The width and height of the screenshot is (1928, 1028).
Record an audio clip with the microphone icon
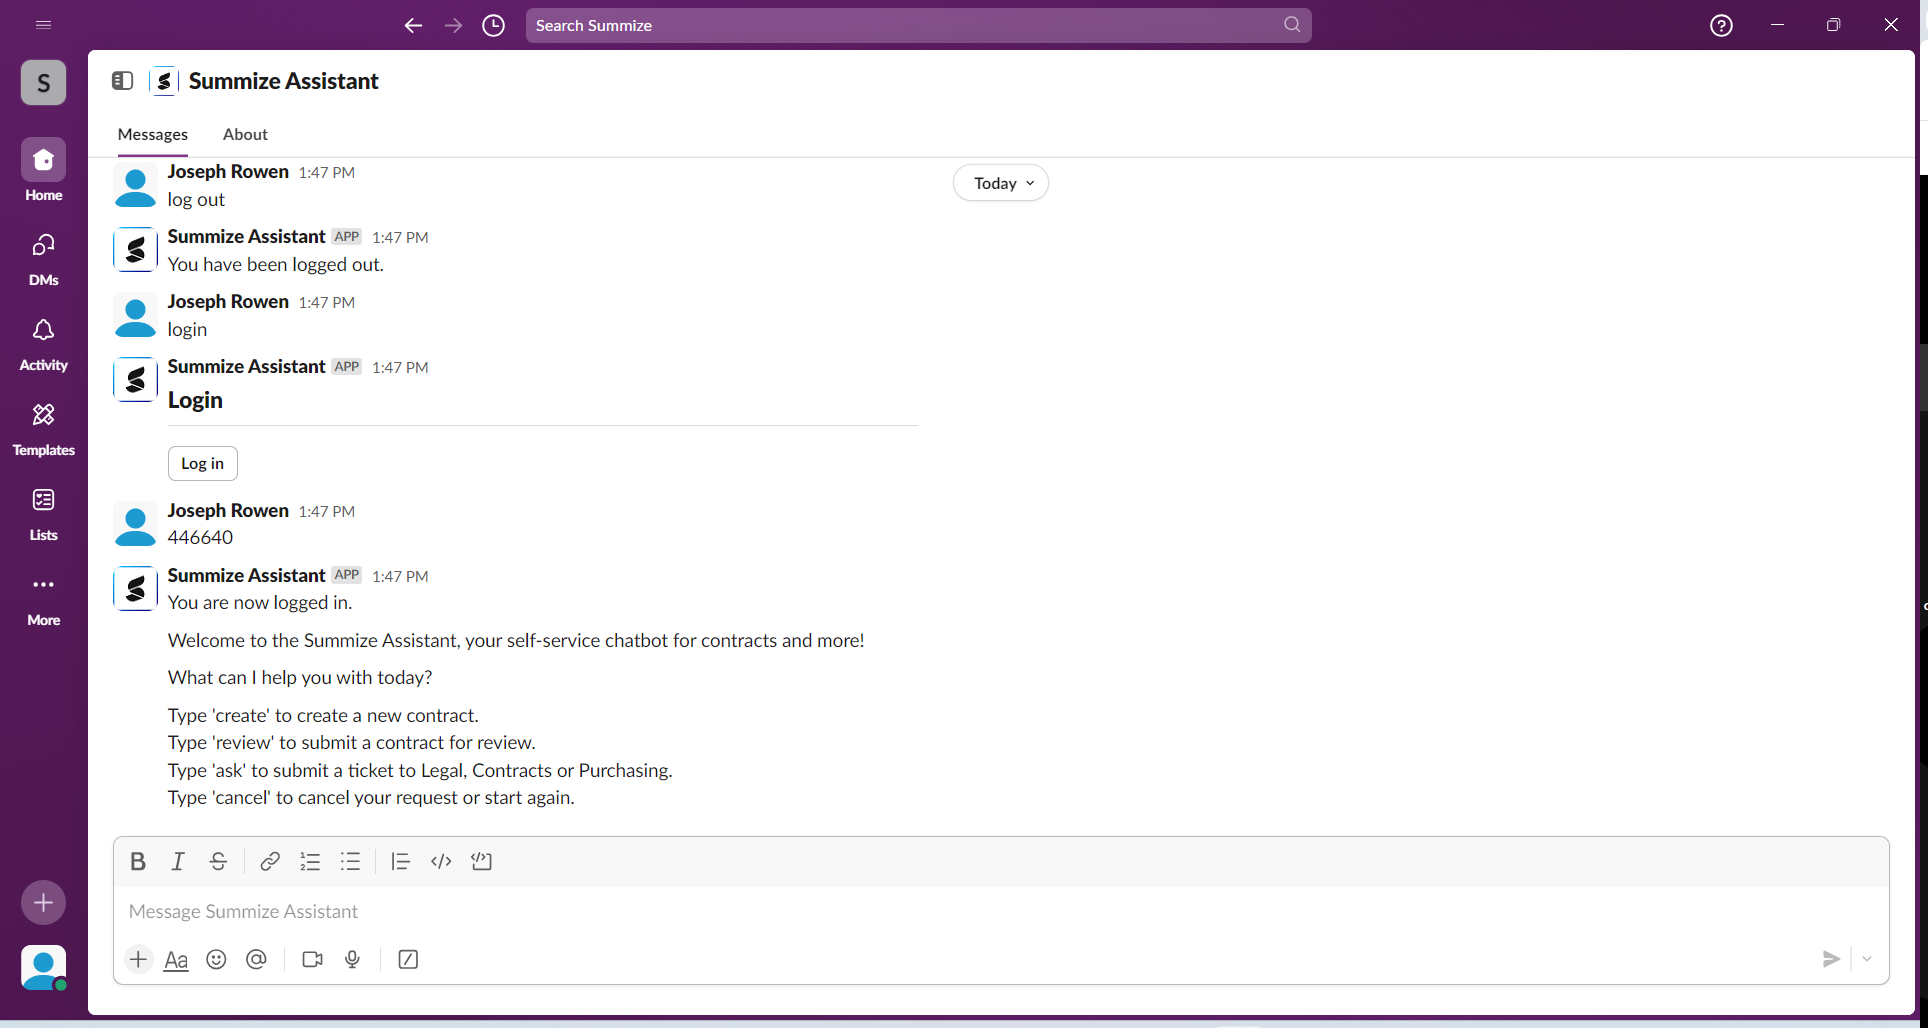[353, 960]
